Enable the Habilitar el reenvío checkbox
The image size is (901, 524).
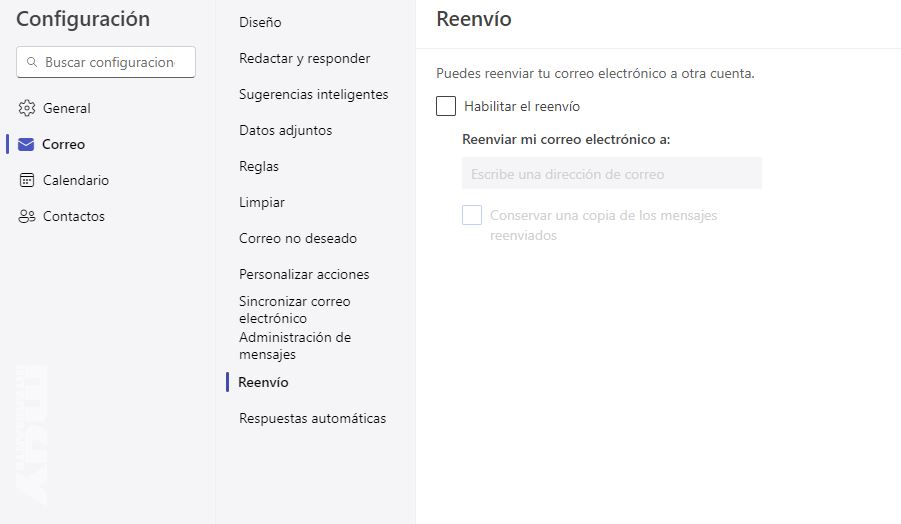tap(446, 106)
